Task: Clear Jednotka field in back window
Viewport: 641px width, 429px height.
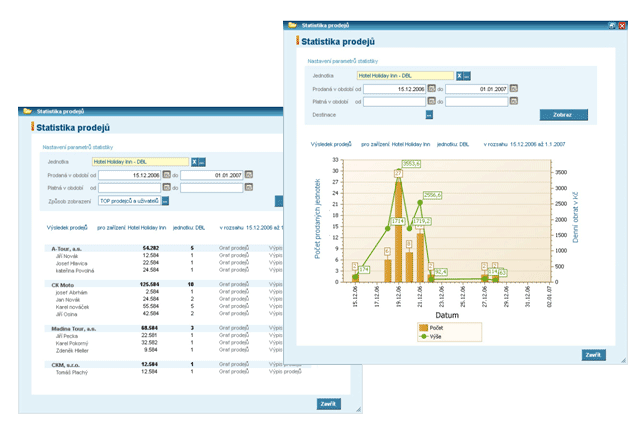Action: (194, 161)
